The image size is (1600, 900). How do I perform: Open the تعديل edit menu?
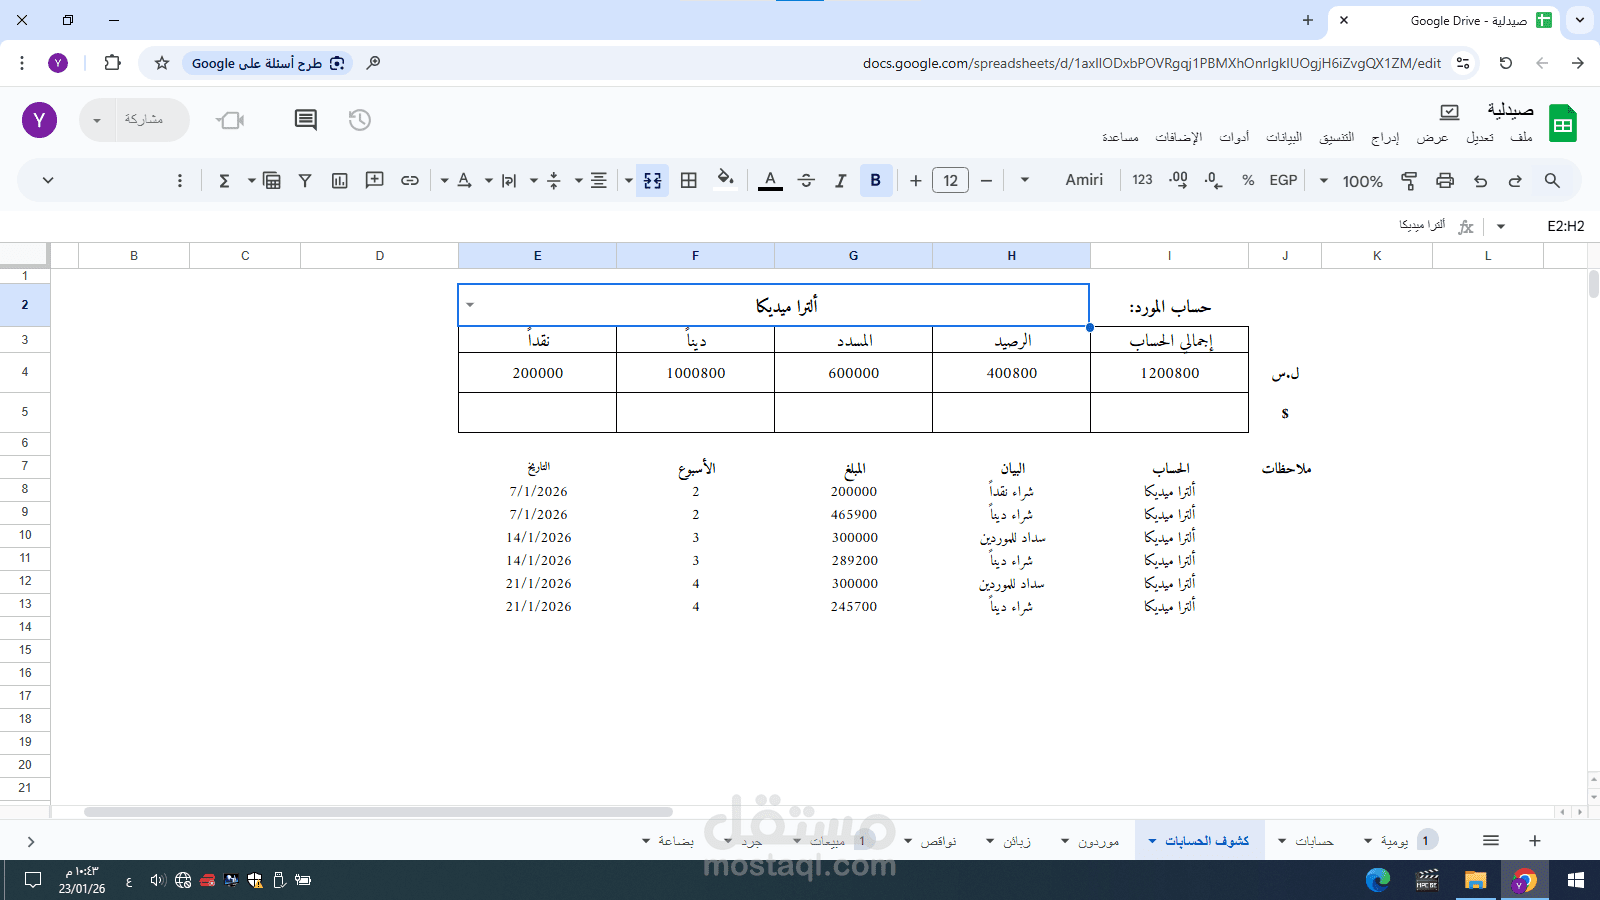pos(1480,138)
